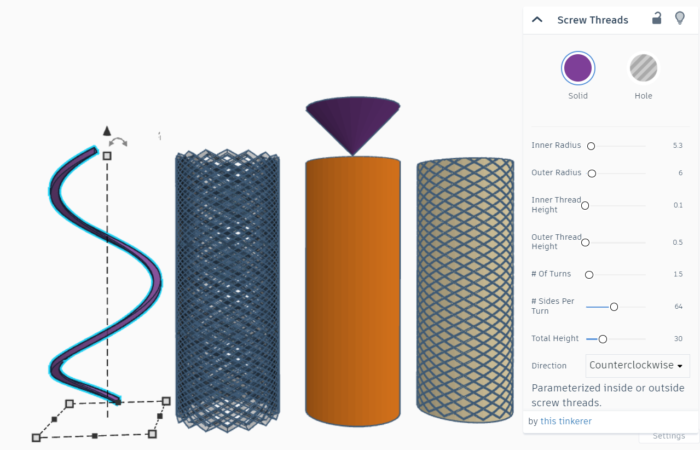Click the 'Outer Radius' label text
This screenshot has height=450, width=700.
tap(556, 172)
